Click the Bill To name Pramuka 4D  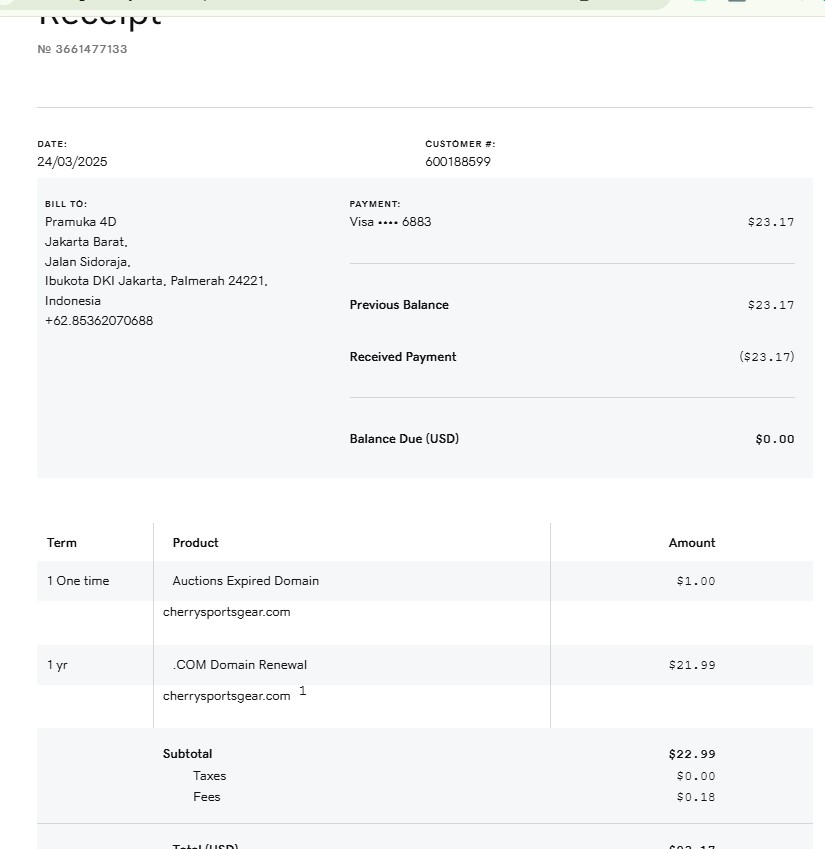80,222
